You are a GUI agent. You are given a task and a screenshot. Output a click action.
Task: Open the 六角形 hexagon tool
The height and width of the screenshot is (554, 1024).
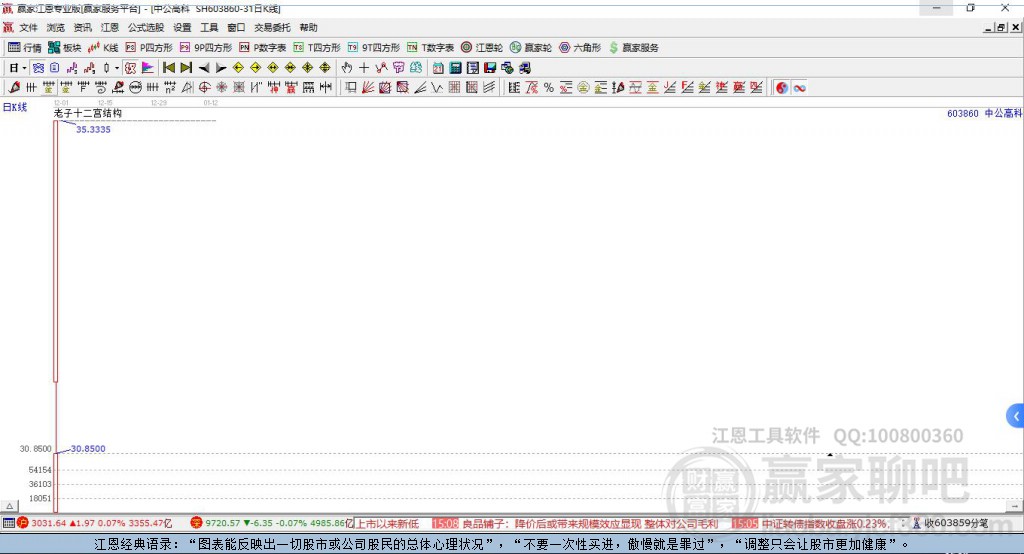(x=580, y=48)
